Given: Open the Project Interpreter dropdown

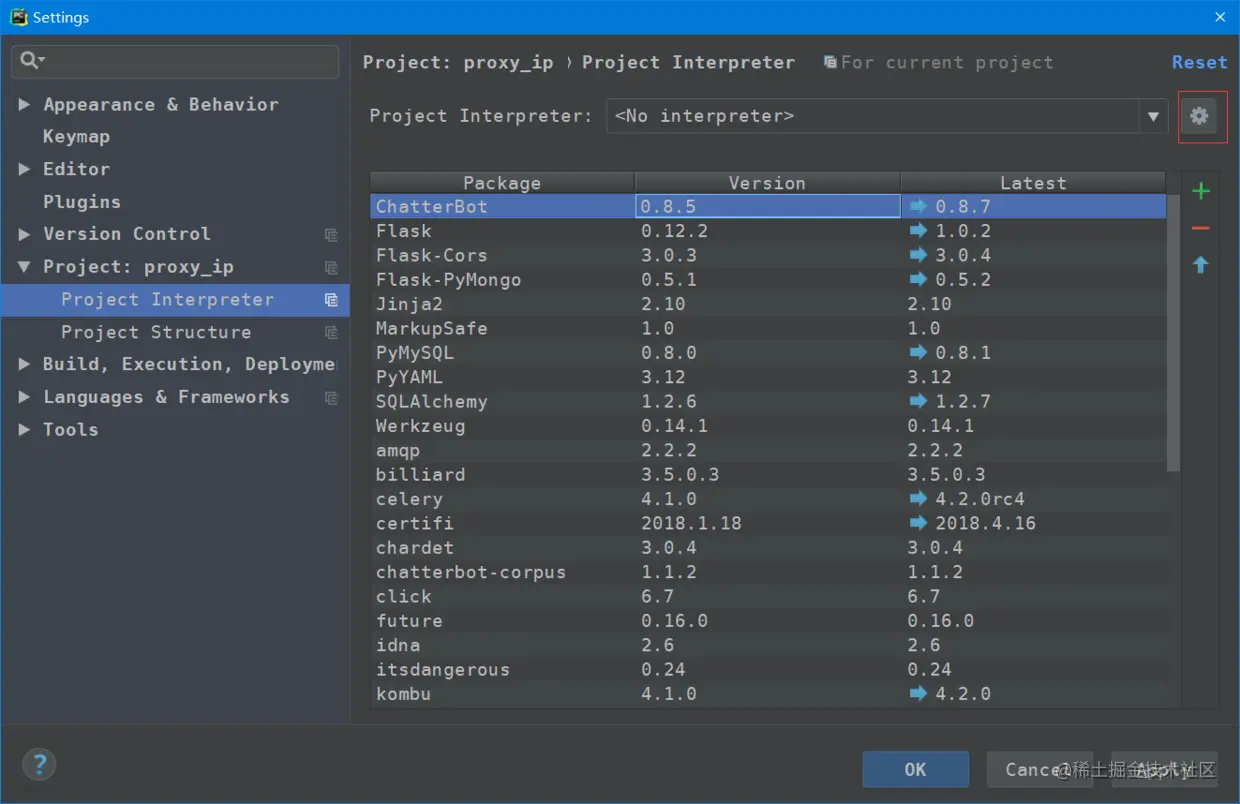Looking at the screenshot, I should point(1153,116).
